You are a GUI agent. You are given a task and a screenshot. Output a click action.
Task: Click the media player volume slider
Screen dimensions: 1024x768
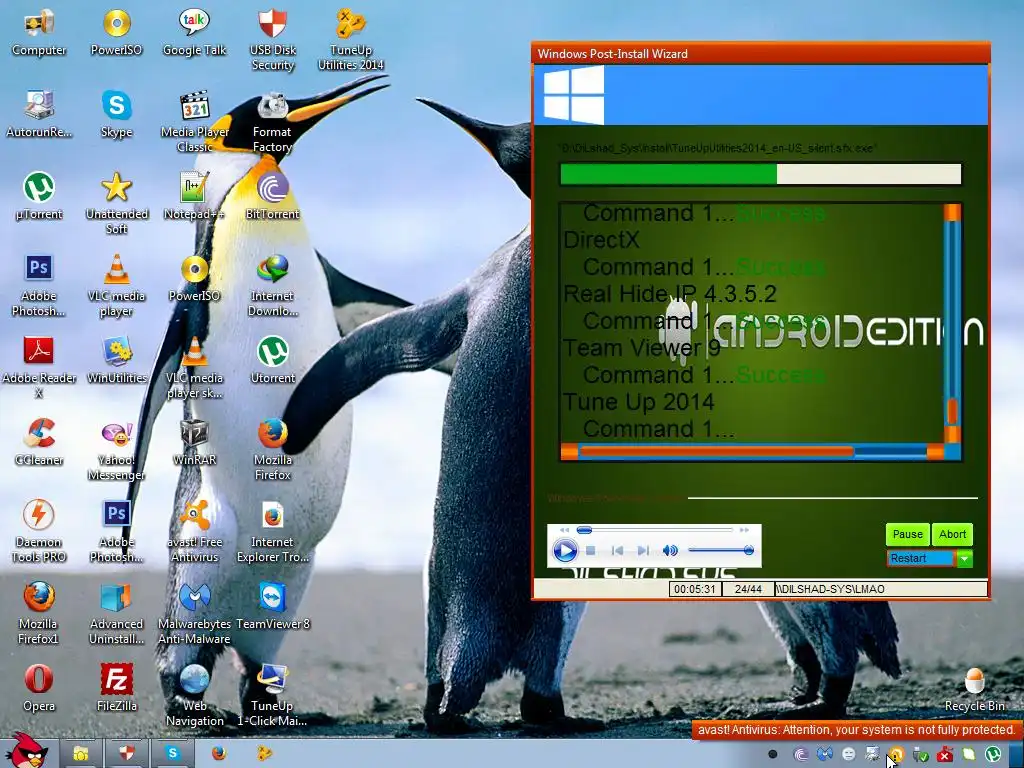pyautogui.click(x=721, y=551)
